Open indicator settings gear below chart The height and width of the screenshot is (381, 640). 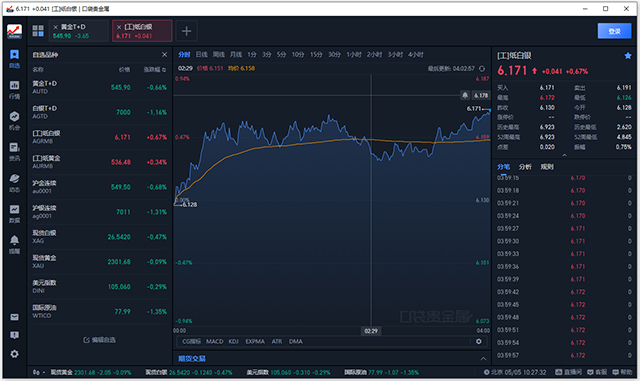pyautogui.click(x=479, y=341)
